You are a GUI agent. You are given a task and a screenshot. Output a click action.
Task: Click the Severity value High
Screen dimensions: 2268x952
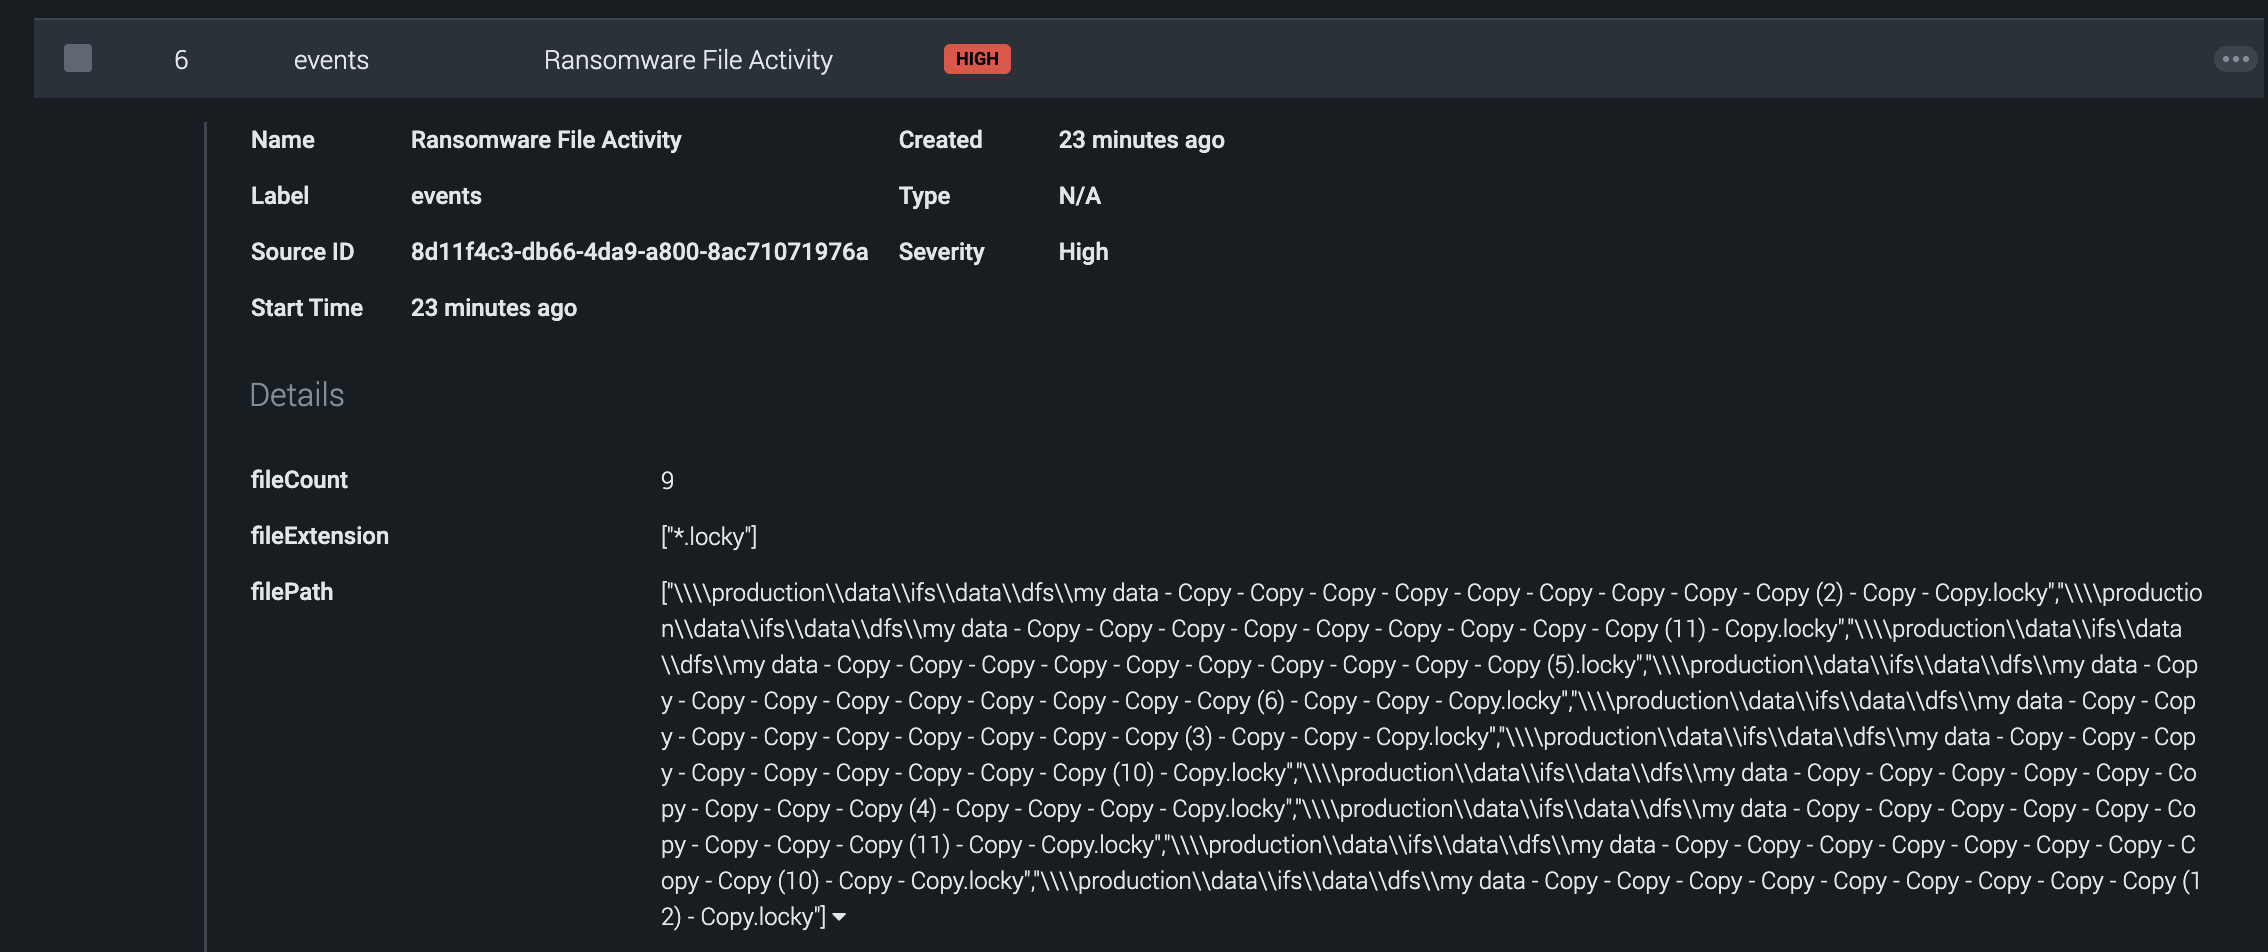pos(1083,252)
